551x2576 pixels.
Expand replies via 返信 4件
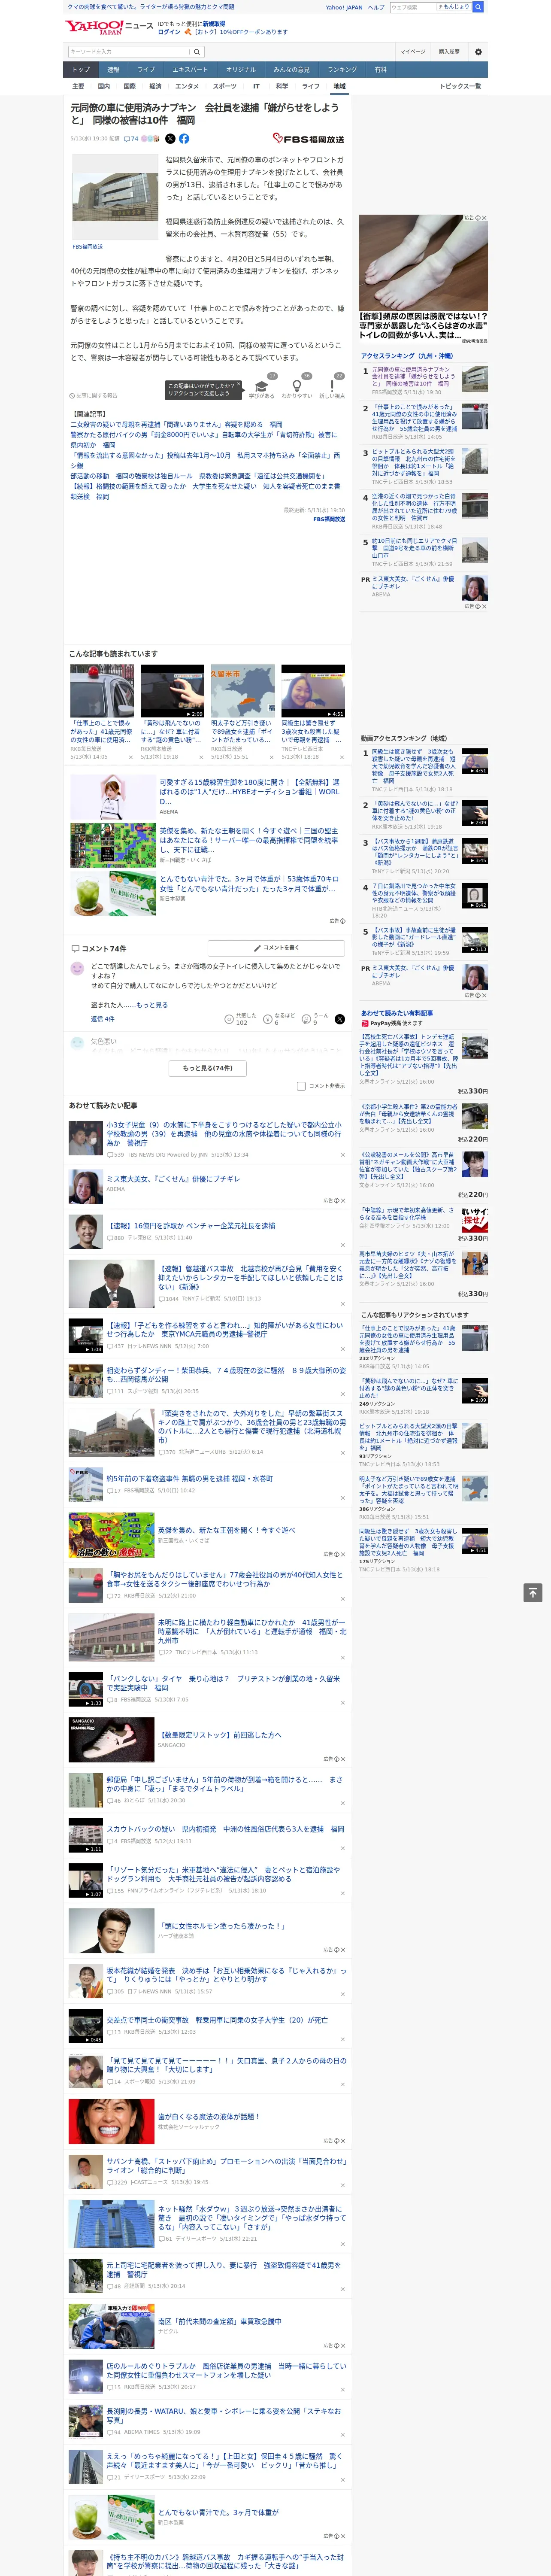point(102,1019)
